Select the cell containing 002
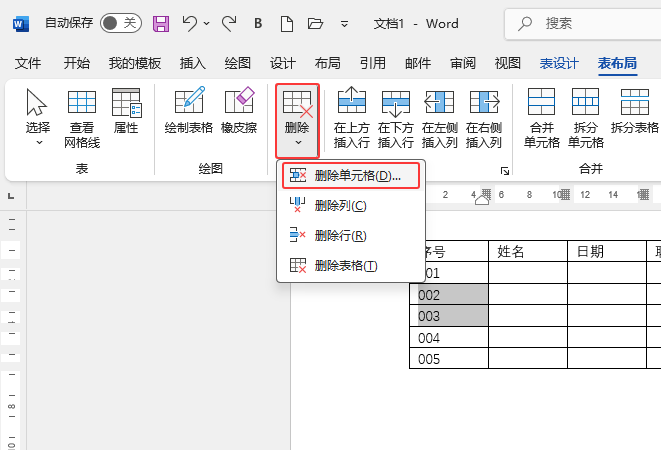 [x=449, y=294]
